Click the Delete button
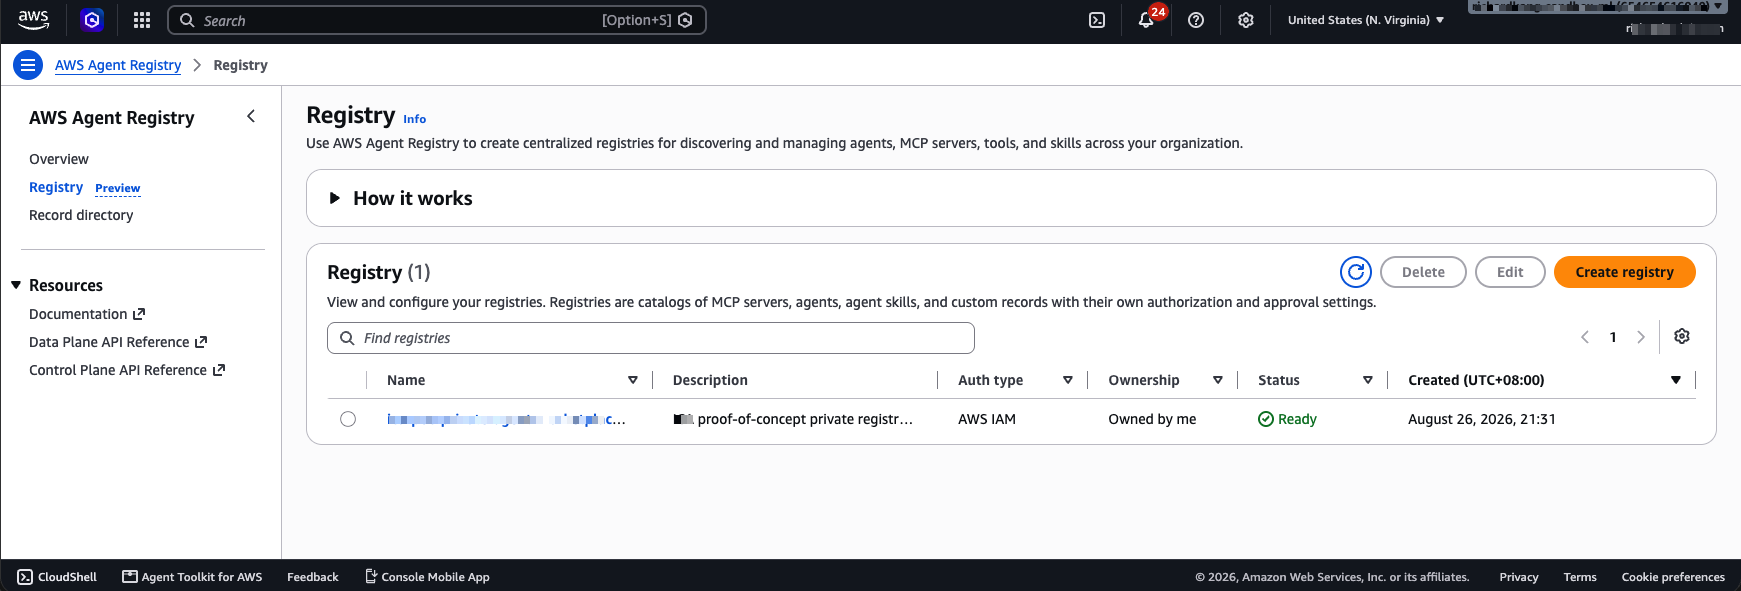The height and width of the screenshot is (591, 1741). click(1423, 272)
